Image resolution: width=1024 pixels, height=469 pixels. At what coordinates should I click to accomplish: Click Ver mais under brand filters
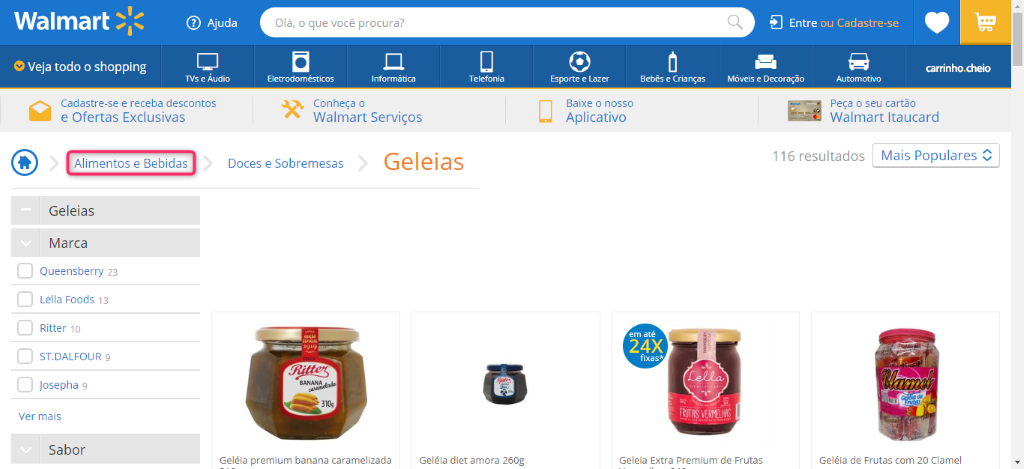(x=40, y=416)
